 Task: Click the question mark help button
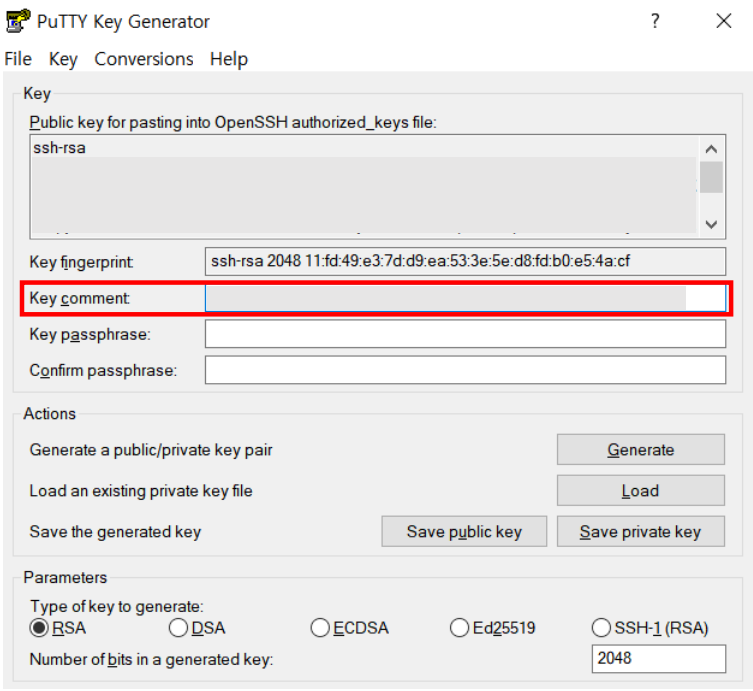click(x=655, y=21)
